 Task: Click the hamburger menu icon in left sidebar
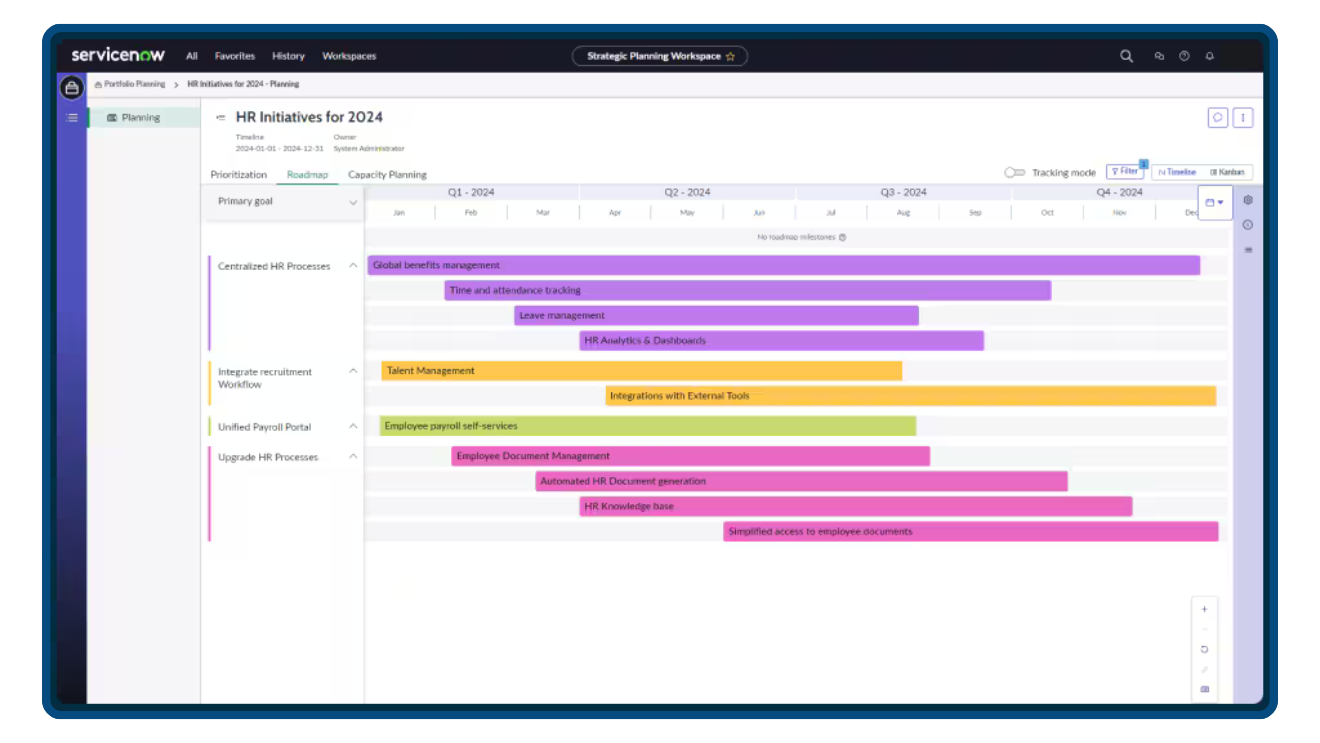tap(71, 117)
